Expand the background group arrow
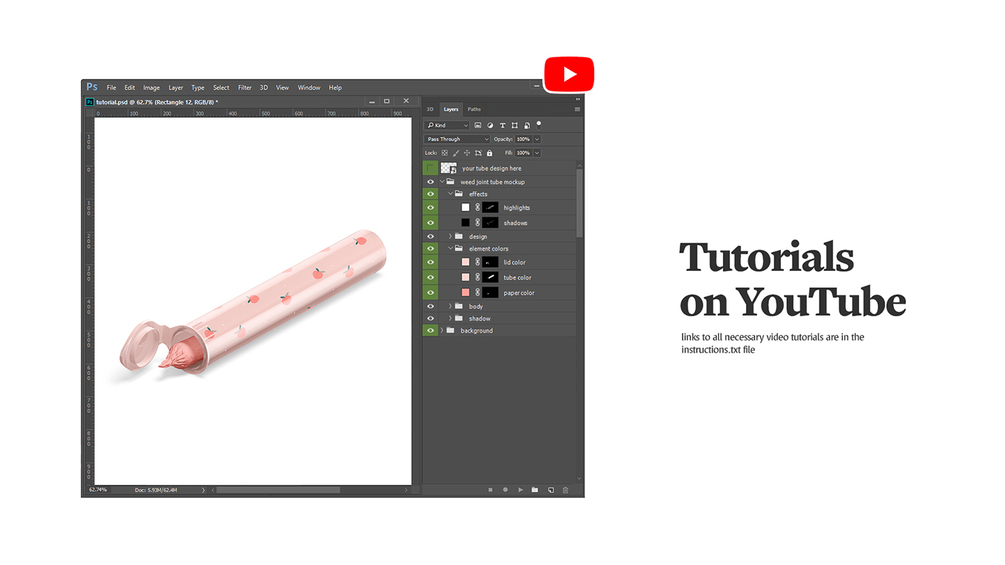This screenshot has height=565, width=1005. pyautogui.click(x=442, y=331)
